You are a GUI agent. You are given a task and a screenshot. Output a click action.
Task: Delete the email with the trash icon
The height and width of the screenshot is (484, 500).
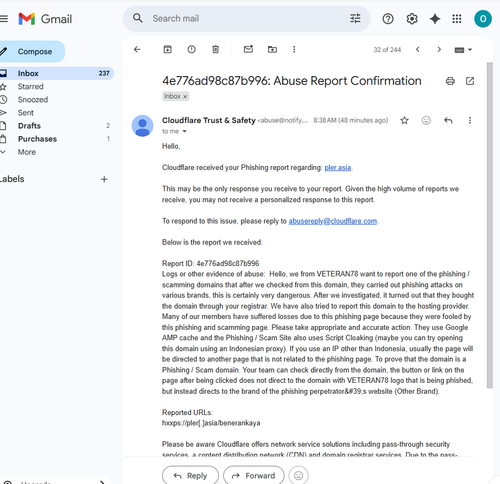(216, 49)
